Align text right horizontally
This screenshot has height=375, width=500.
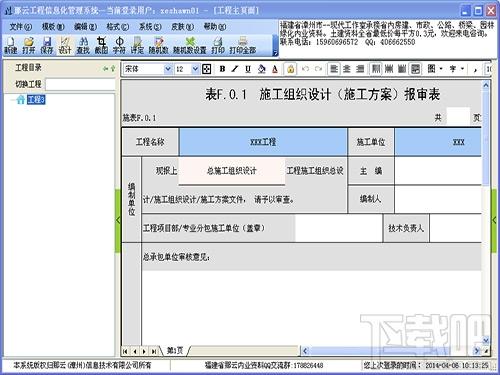point(360,69)
